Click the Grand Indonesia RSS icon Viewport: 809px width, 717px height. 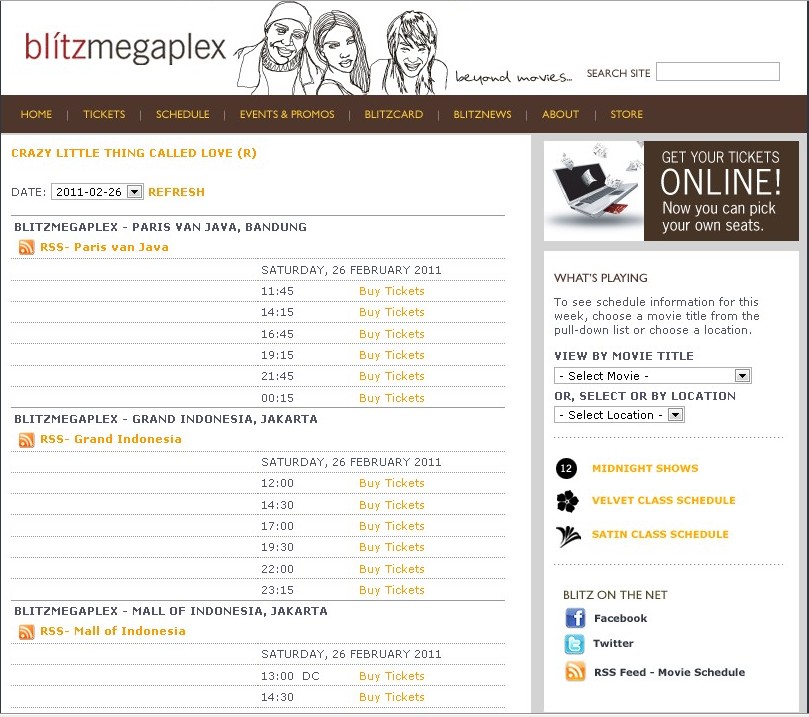pos(26,439)
